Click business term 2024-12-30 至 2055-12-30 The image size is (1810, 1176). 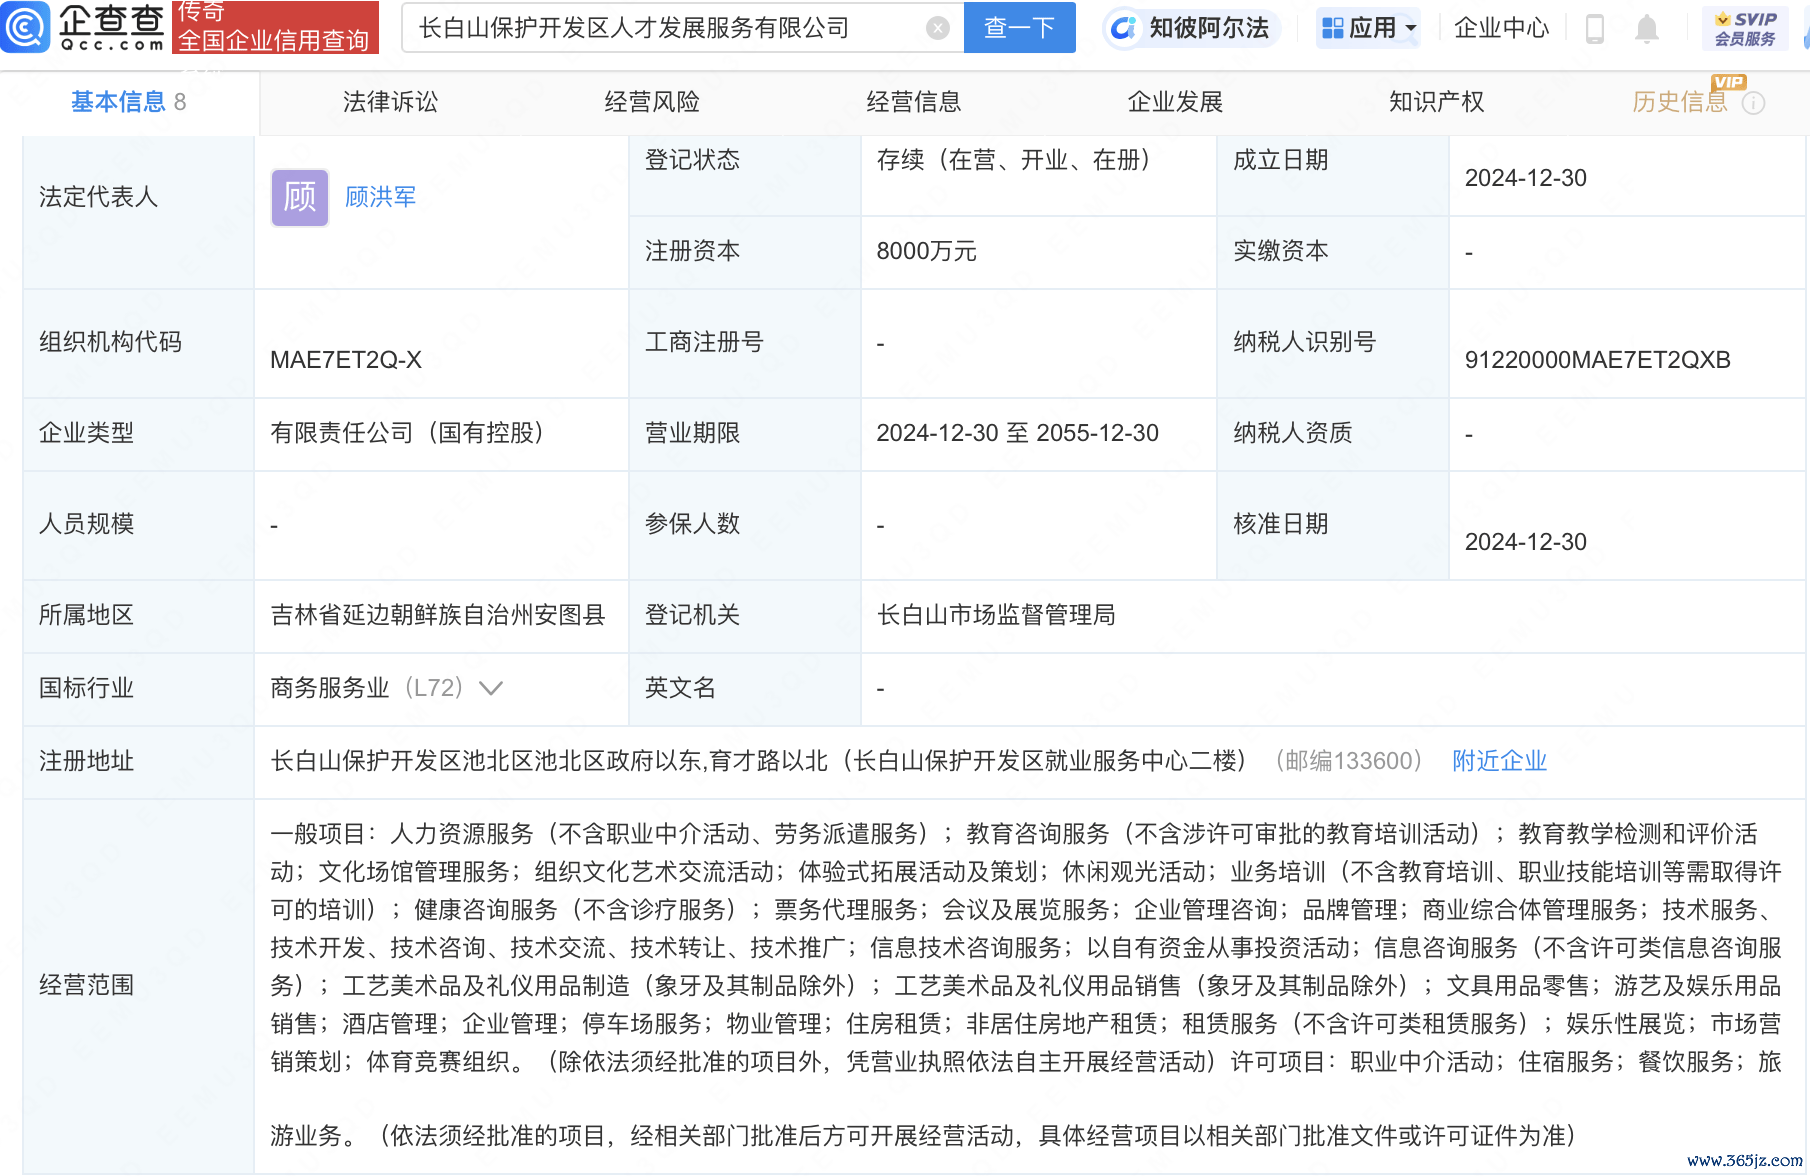1017,433
